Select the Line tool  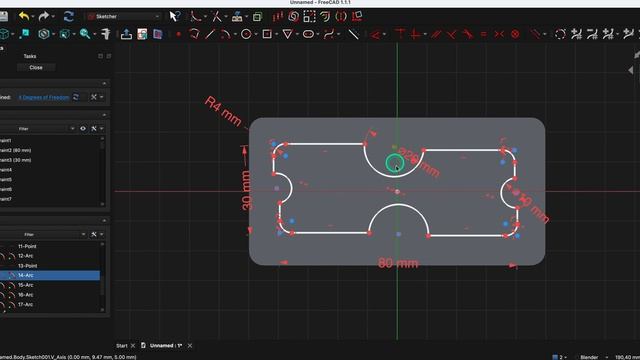click(210, 34)
